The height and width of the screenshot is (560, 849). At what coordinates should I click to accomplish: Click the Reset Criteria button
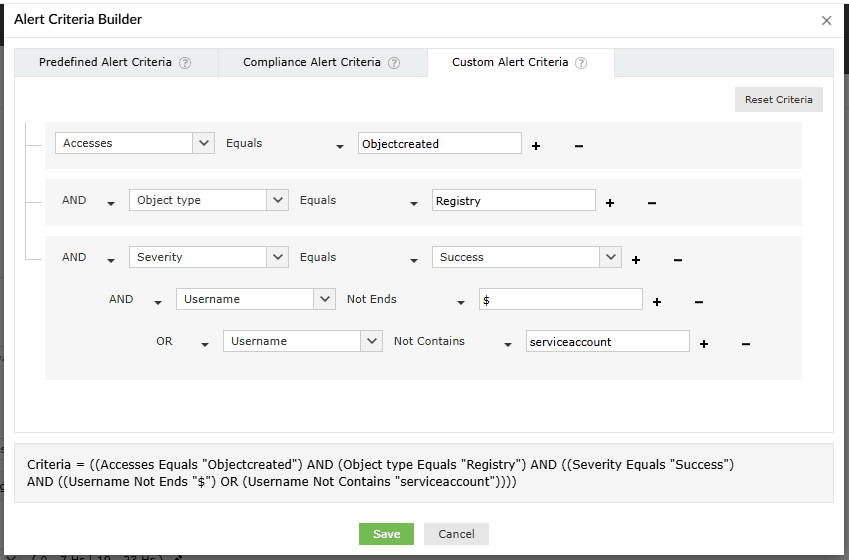[778, 100]
